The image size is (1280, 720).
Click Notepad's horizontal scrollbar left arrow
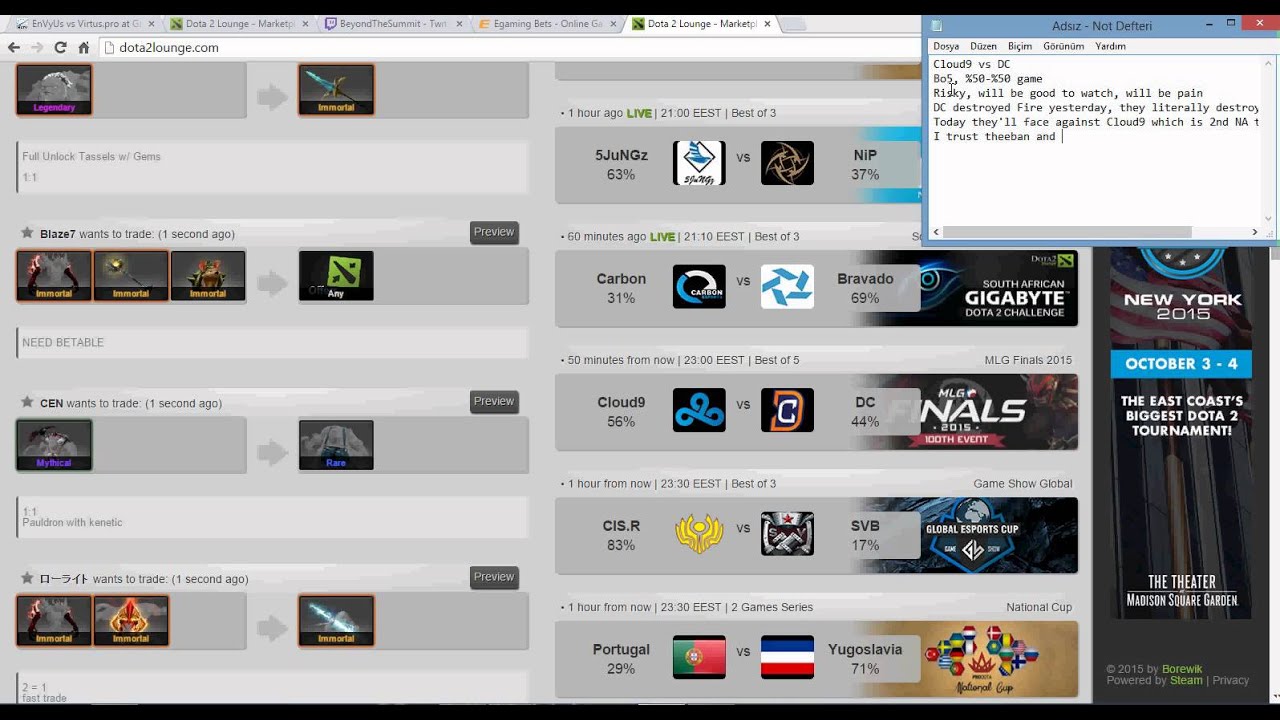pyautogui.click(x=936, y=232)
